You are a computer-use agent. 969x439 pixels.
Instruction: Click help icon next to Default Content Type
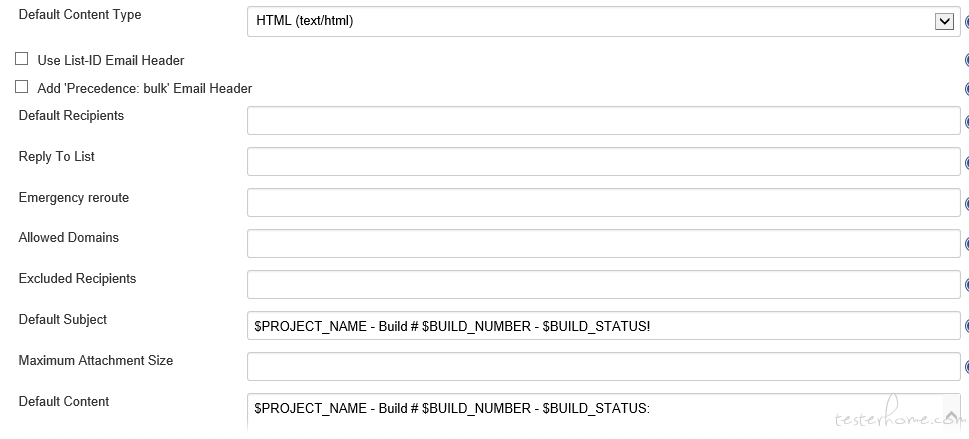coord(966,21)
